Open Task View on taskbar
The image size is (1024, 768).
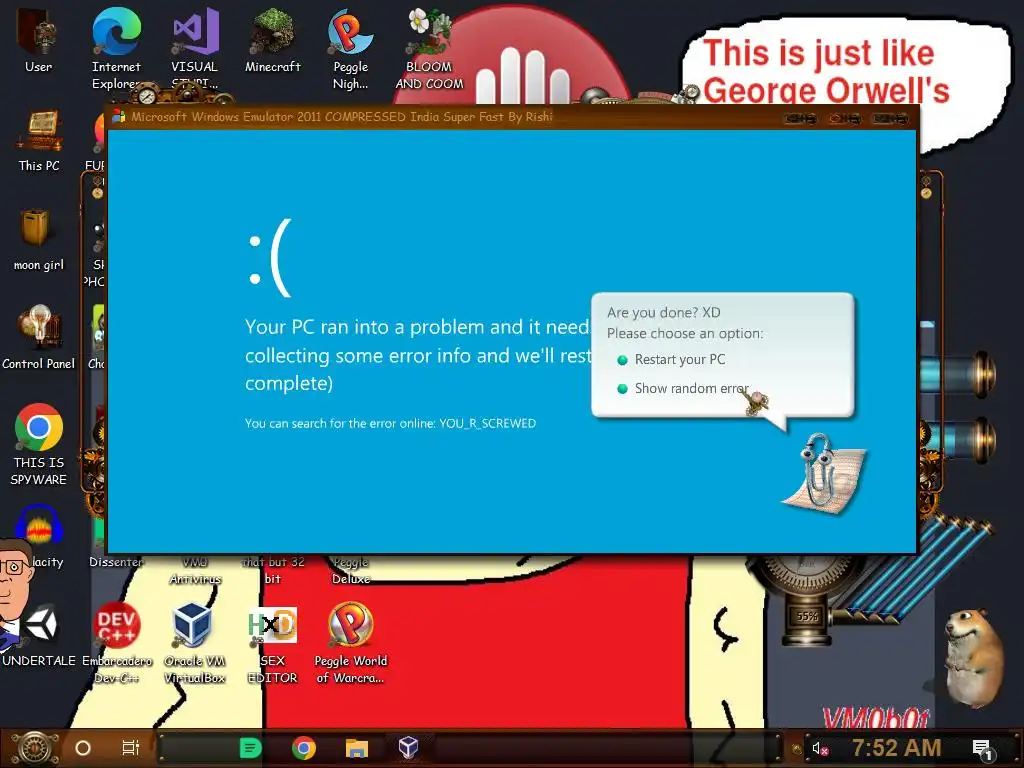[131, 748]
